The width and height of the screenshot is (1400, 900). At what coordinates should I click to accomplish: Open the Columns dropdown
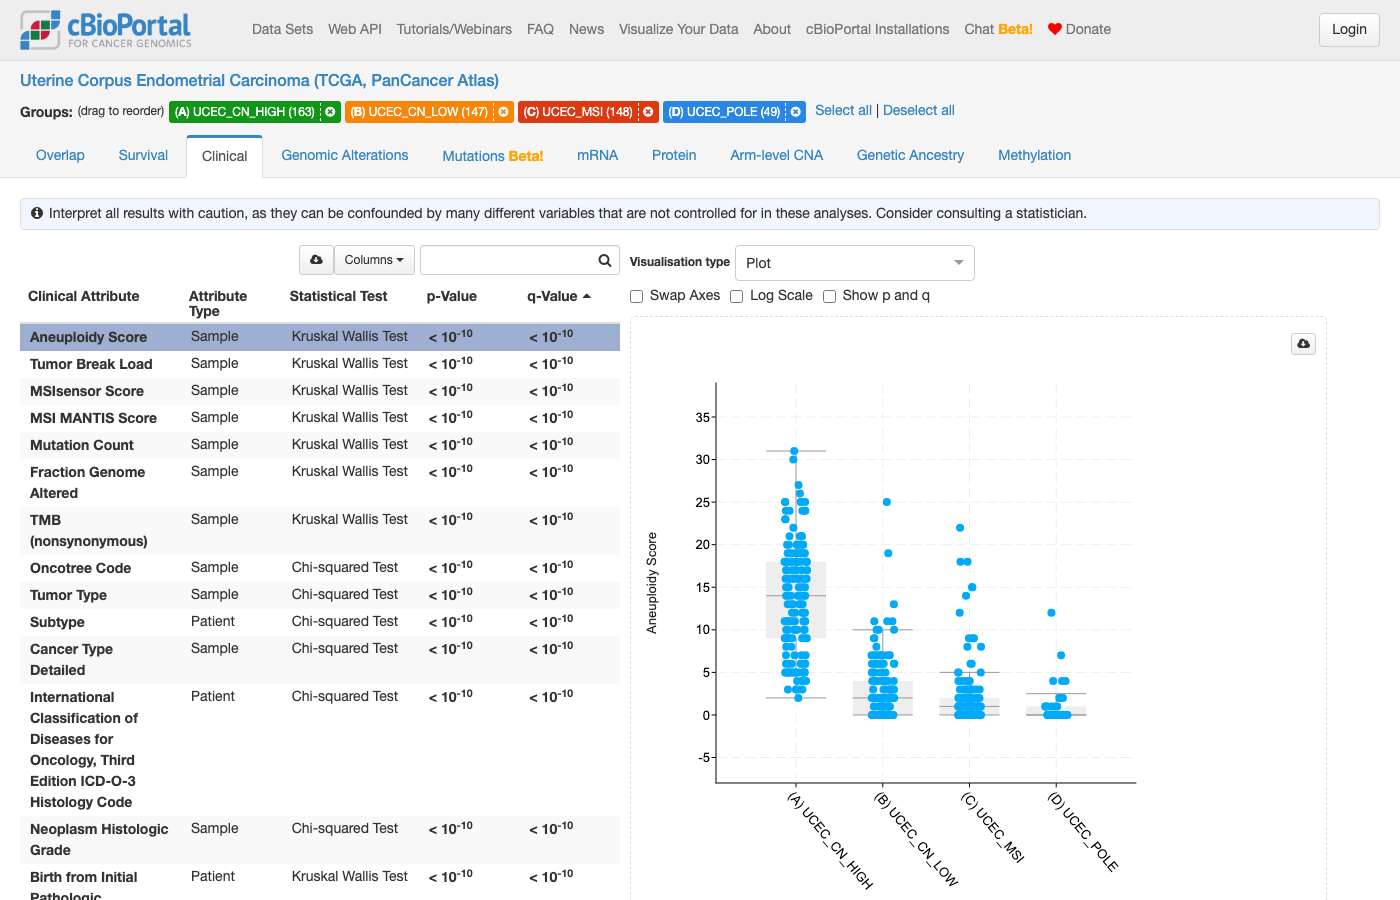[374, 260]
